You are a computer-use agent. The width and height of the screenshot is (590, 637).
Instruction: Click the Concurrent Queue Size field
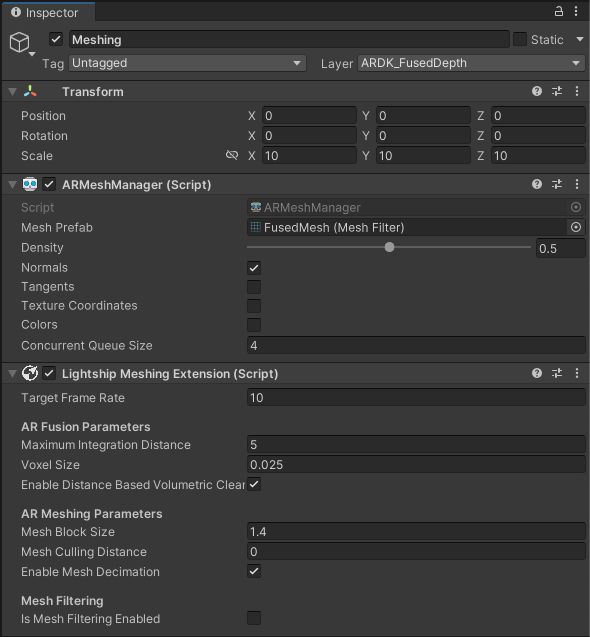coord(416,345)
